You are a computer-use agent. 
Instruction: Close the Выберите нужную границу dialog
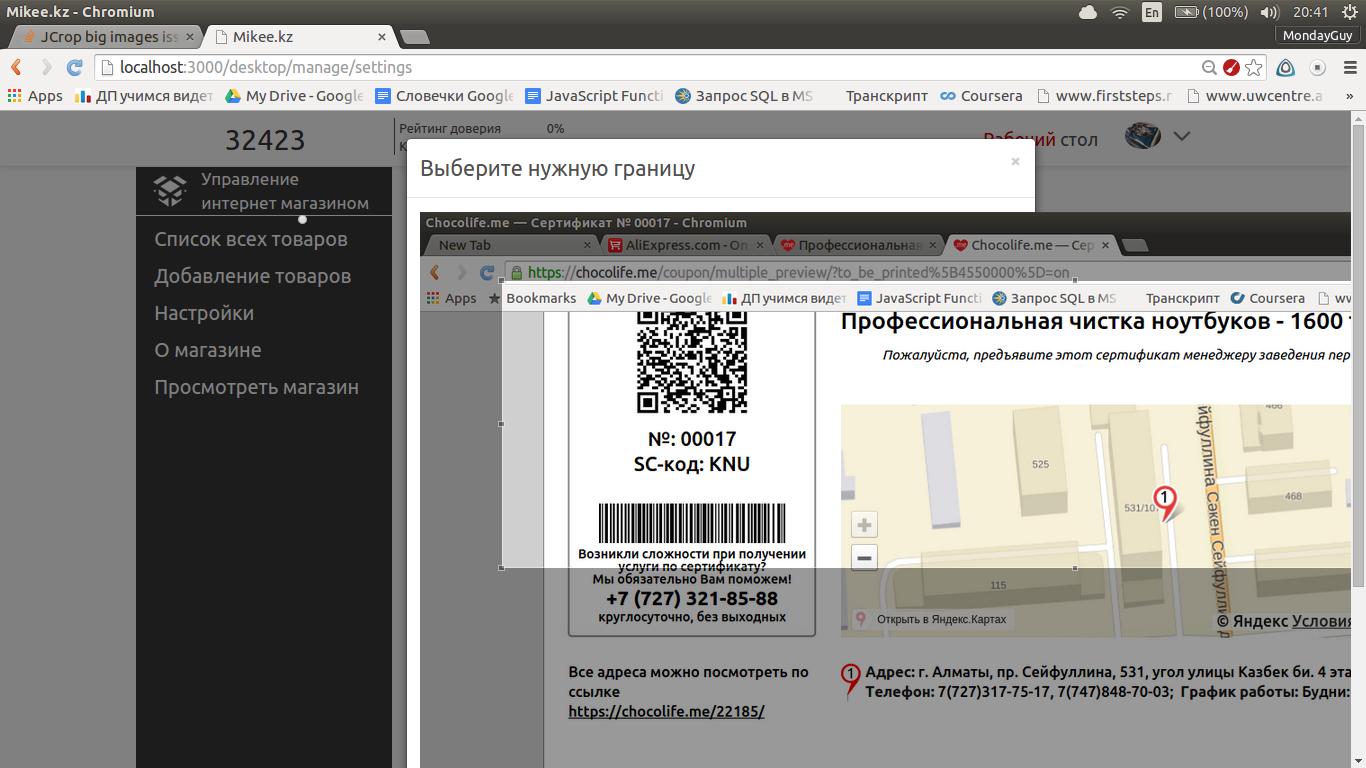pos(1015,161)
